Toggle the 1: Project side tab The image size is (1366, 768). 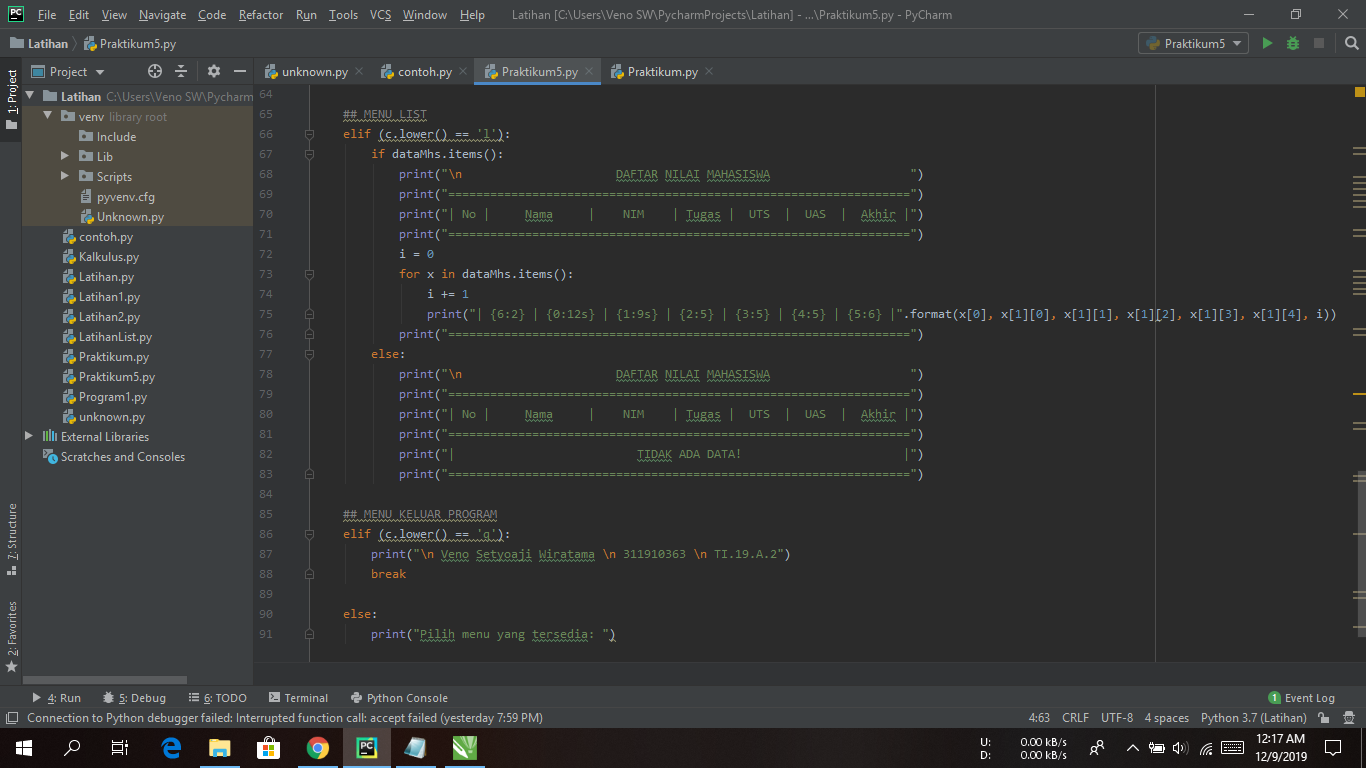point(12,99)
